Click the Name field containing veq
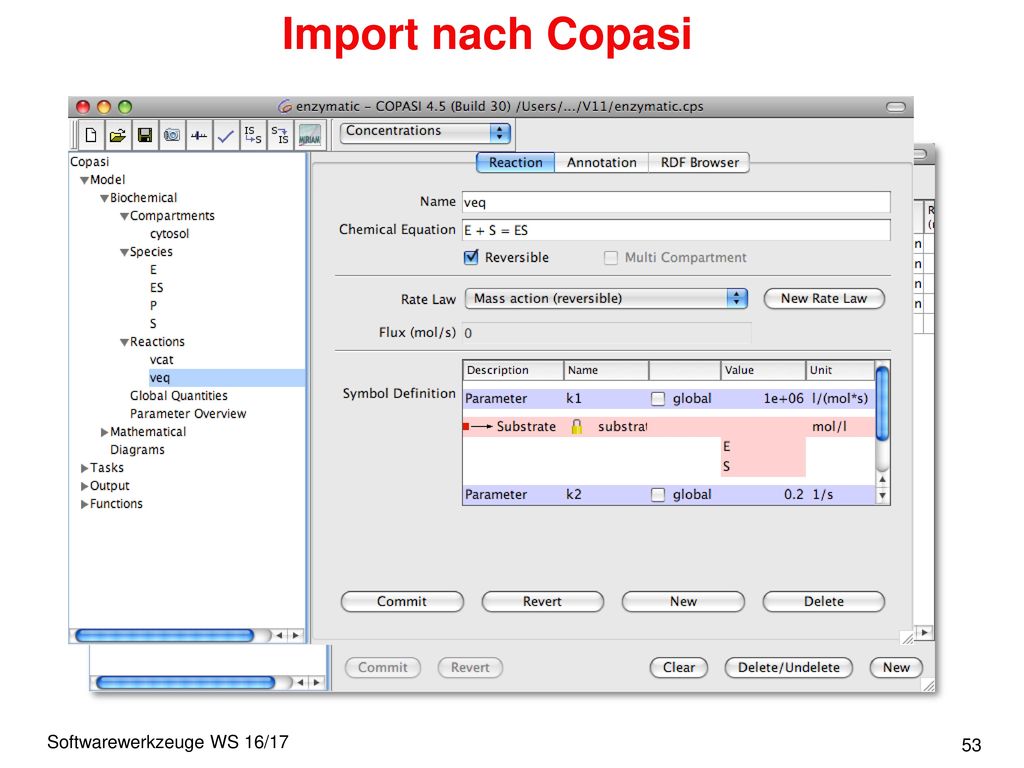1024x768 pixels. click(x=676, y=202)
